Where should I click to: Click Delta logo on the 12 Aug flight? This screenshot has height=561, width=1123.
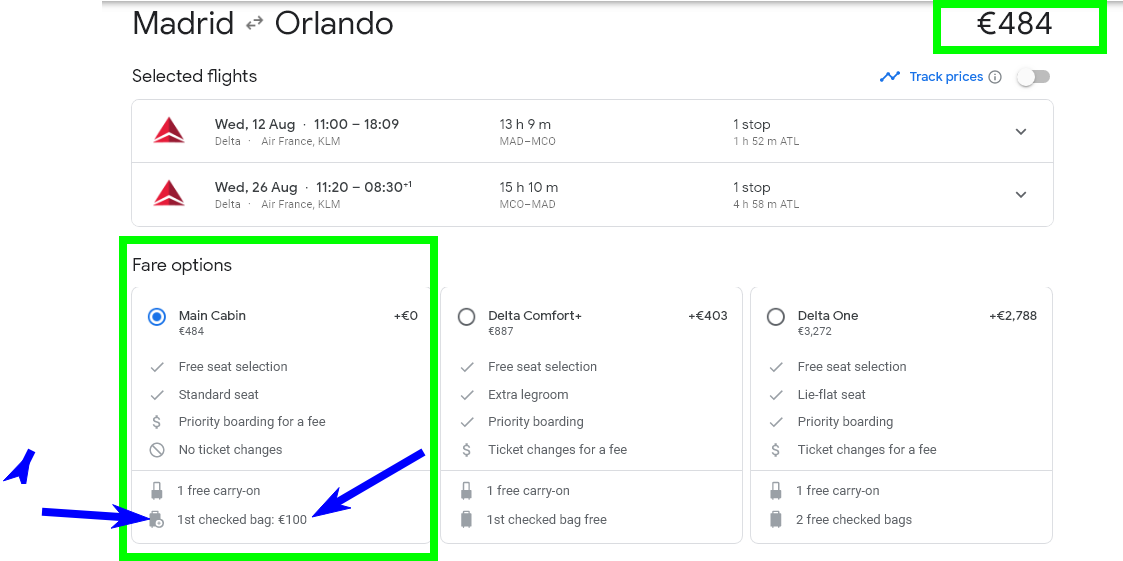[x=169, y=131]
